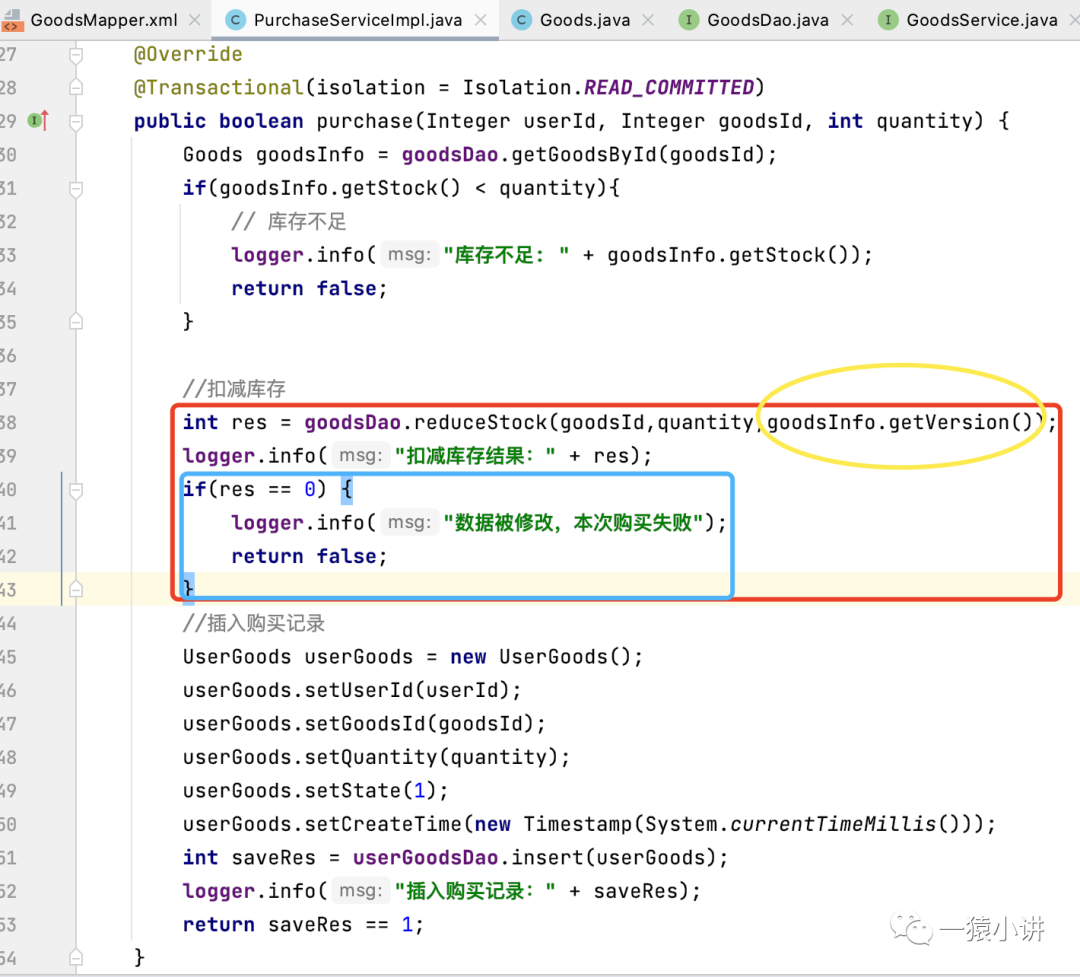Viewport: 1080px width, 977px height.
Task: Click the 扣减库存 comment line
Action: pos(234,389)
